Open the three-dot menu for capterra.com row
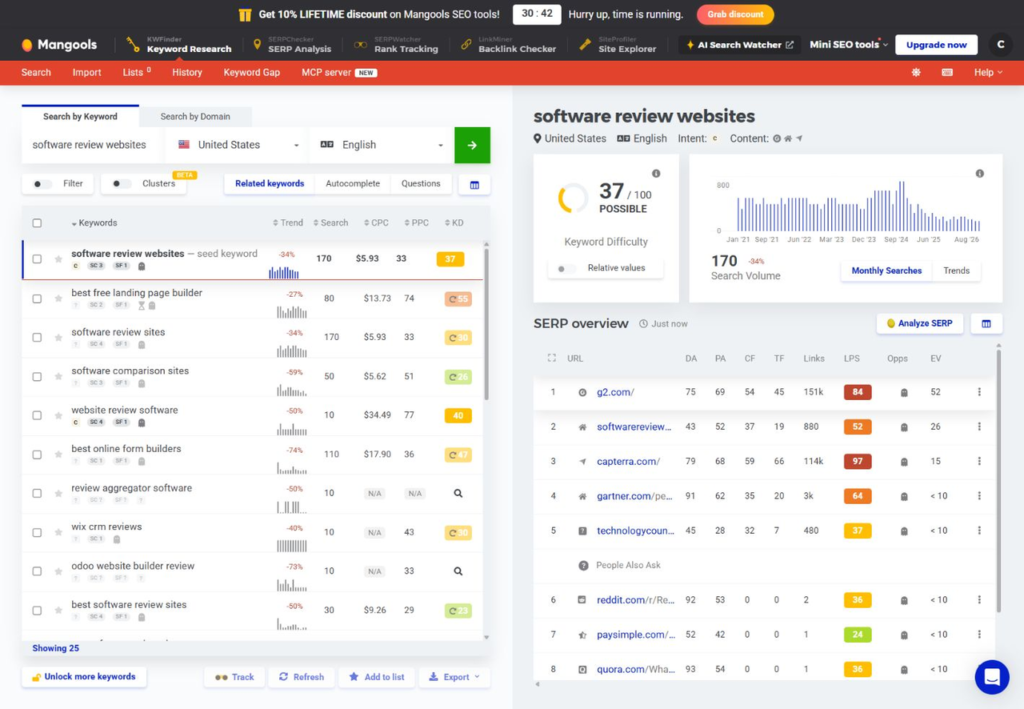This screenshot has width=1024, height=709. 979,461
